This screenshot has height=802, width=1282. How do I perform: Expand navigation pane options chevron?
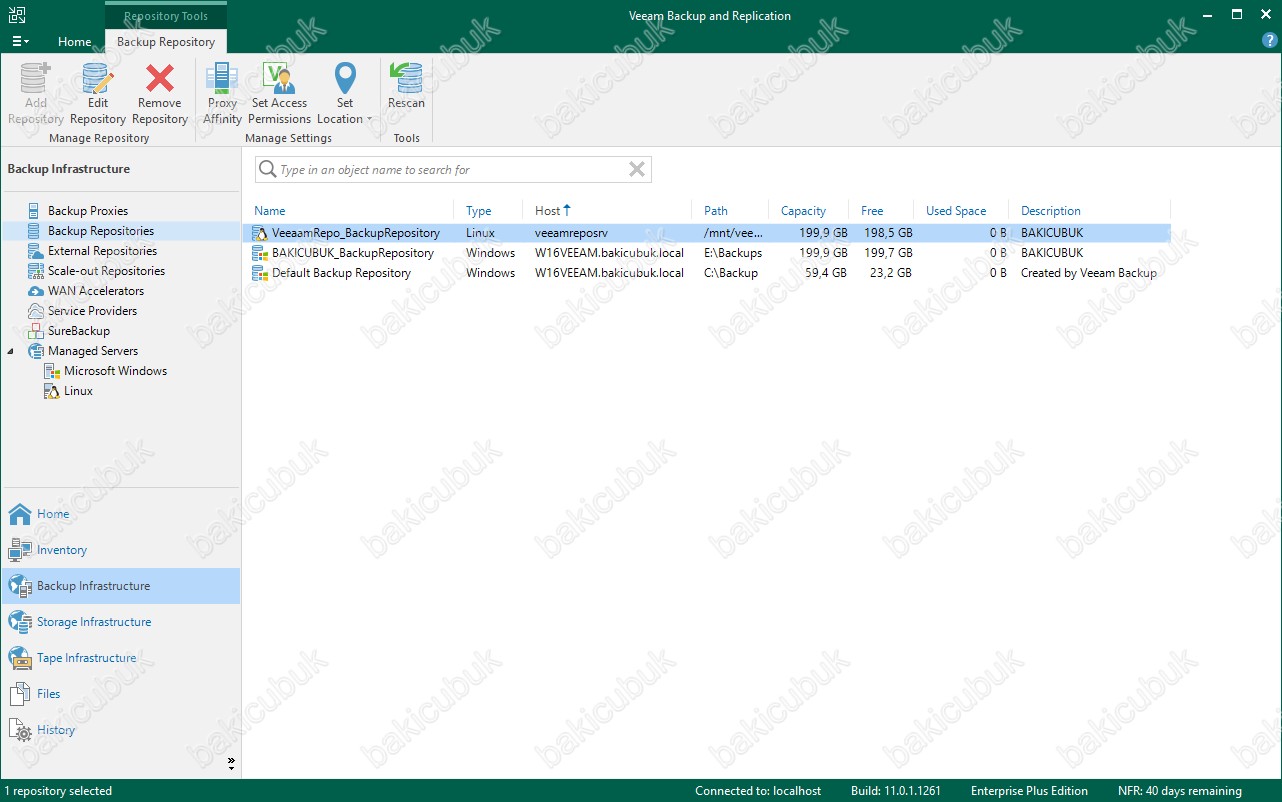[x=231, y=763]
